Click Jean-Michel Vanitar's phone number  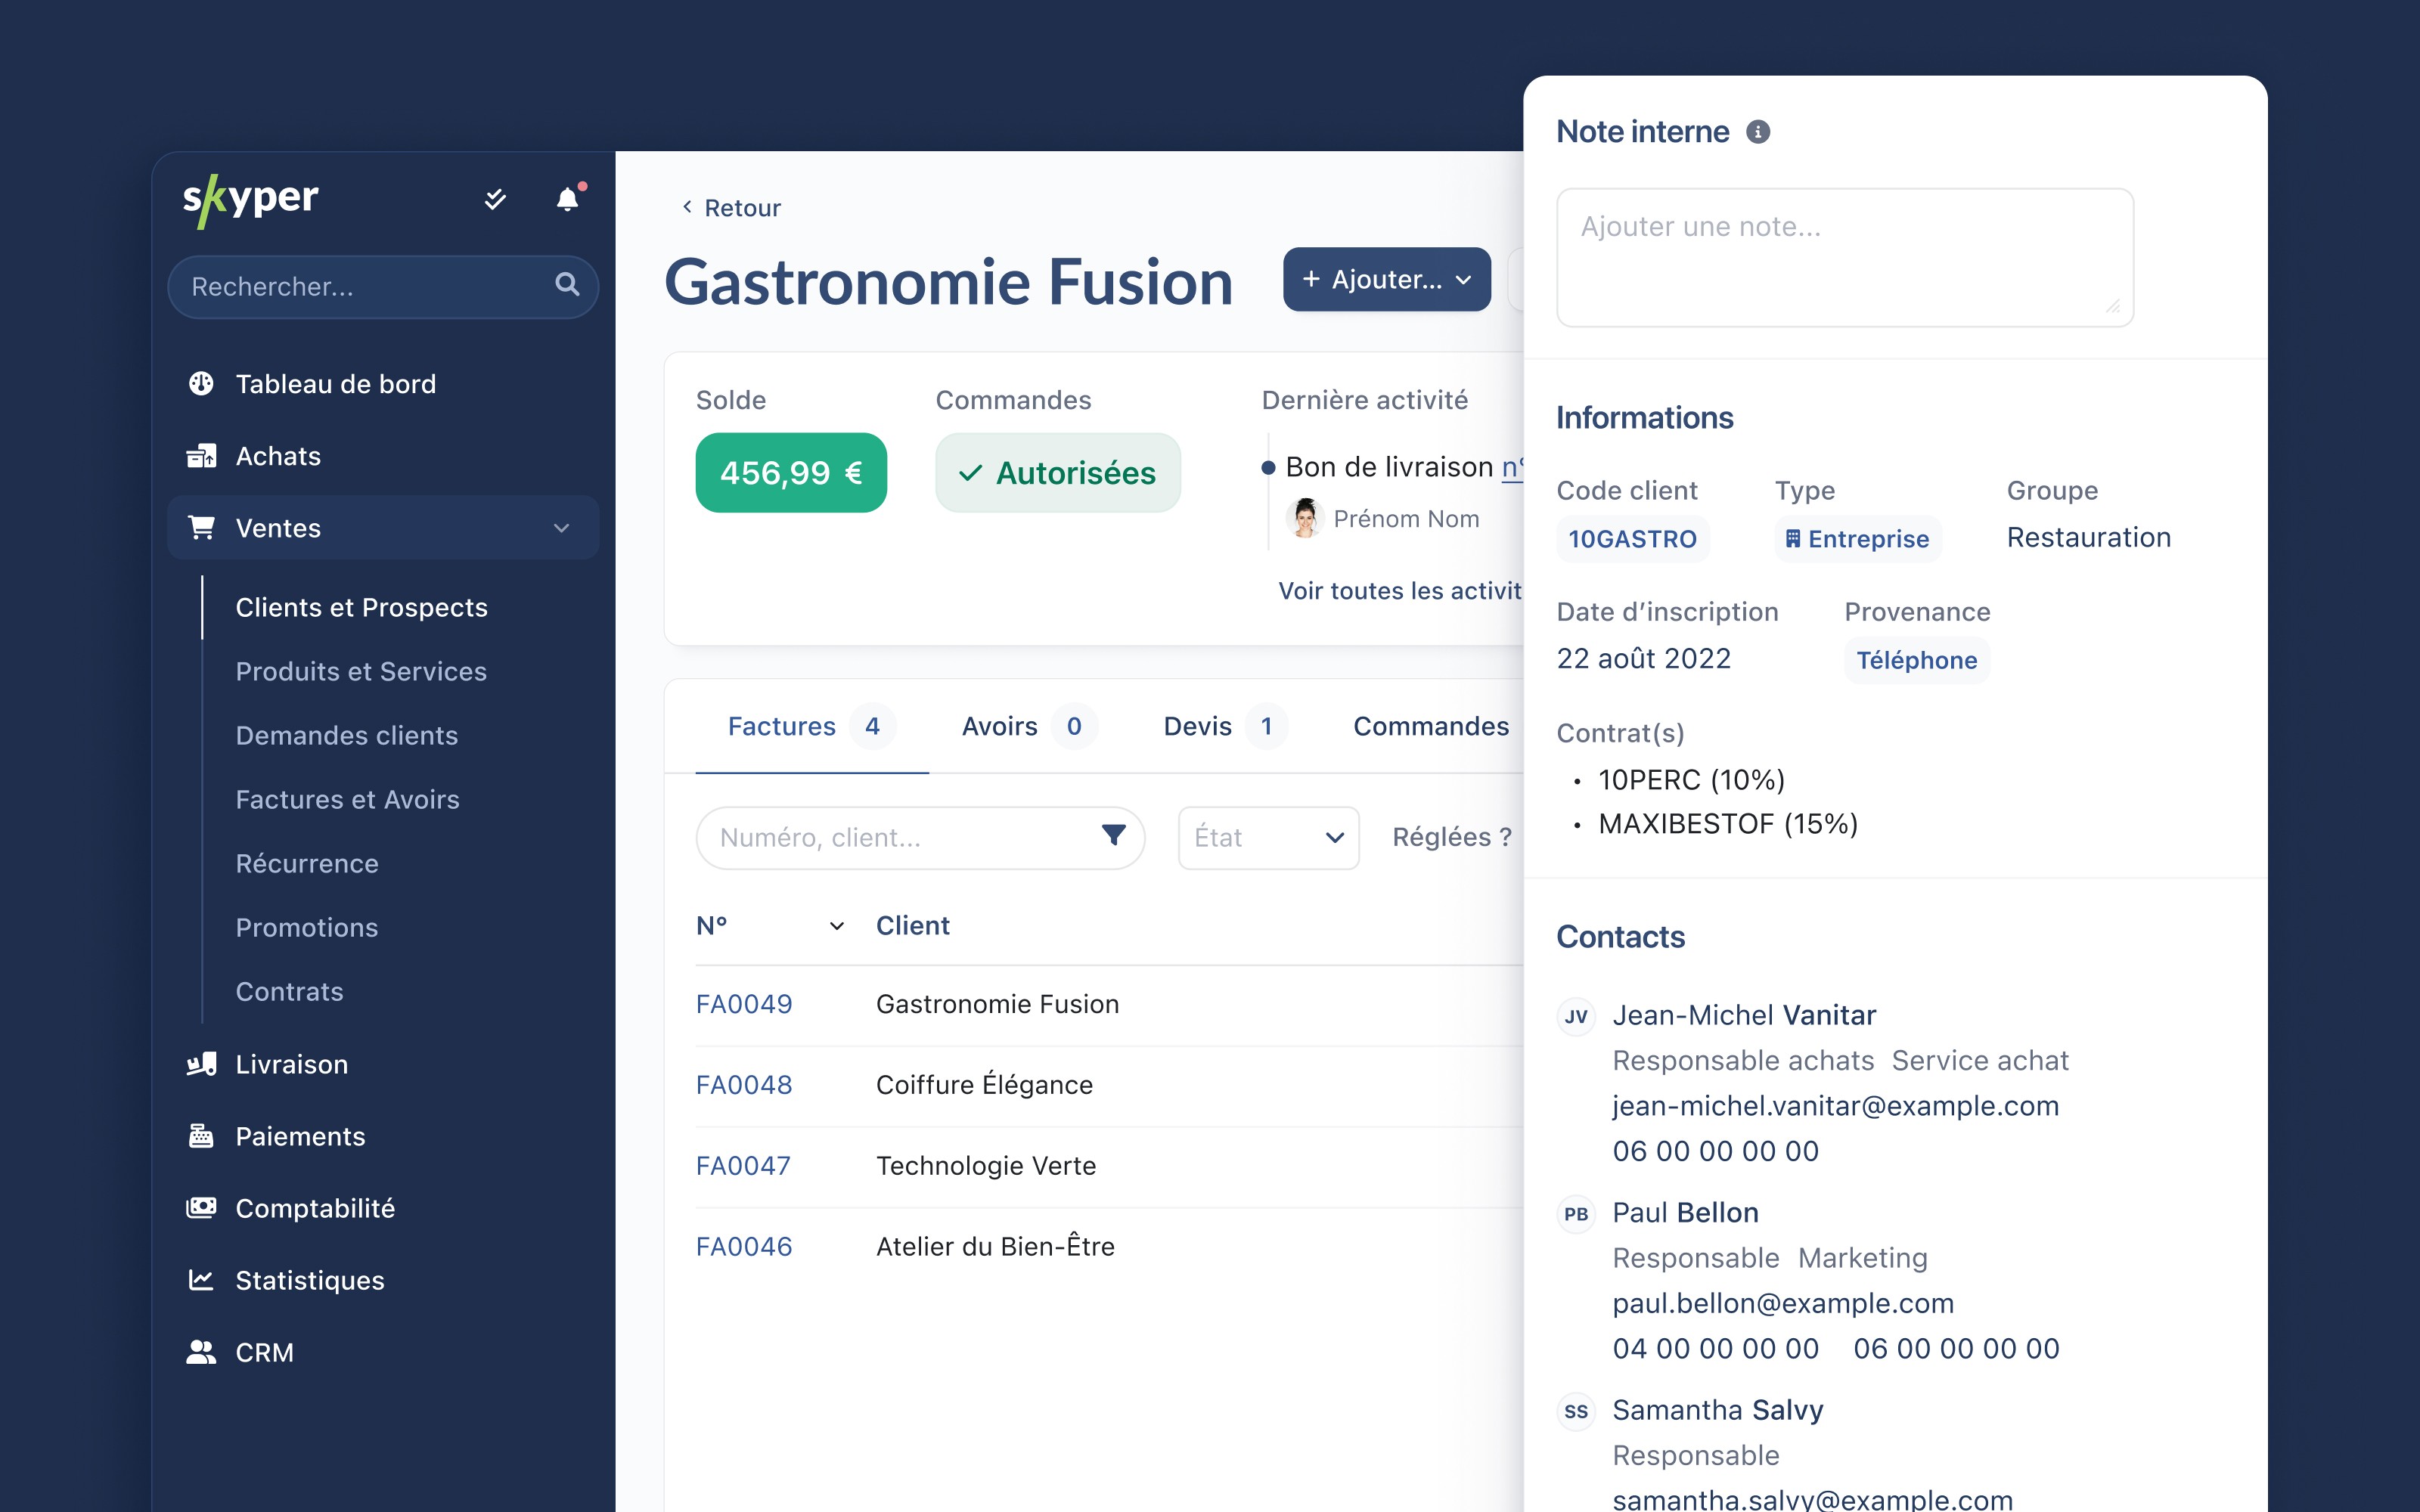[x=1716, y=1151]
